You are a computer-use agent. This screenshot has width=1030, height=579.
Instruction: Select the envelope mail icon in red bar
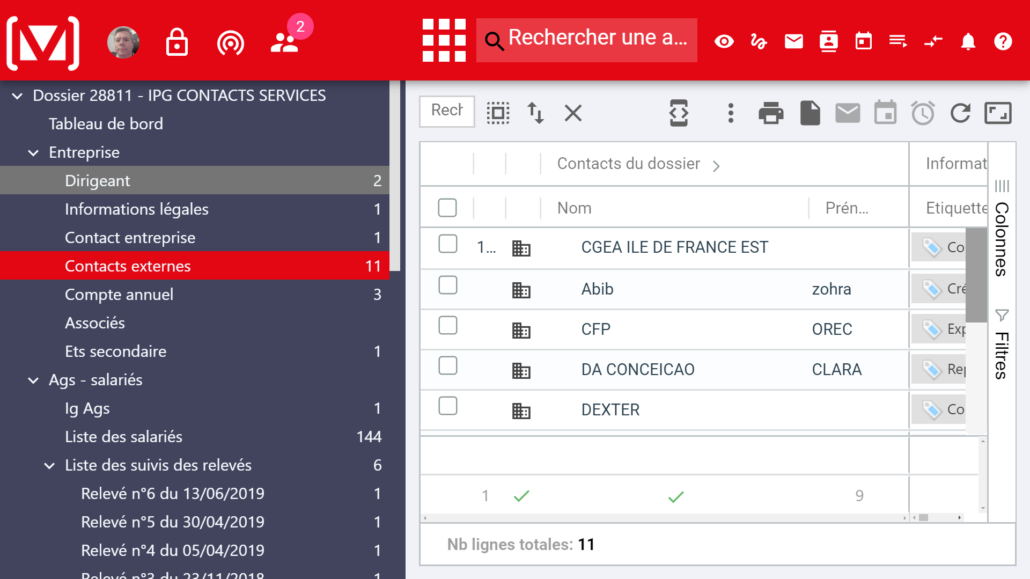point(793,41)
